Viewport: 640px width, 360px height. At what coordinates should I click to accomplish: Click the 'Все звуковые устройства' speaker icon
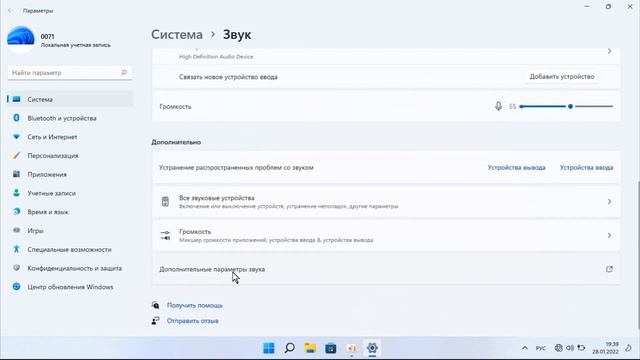pyautogui.click(x=165, y=202)
